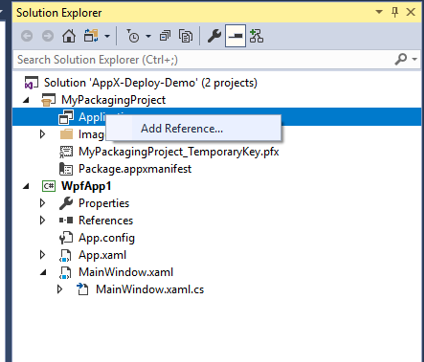This screenshot has width=424, height=362.
Task: Select MainWindow.xaml.cs in the tree
Action: [150, 289]
